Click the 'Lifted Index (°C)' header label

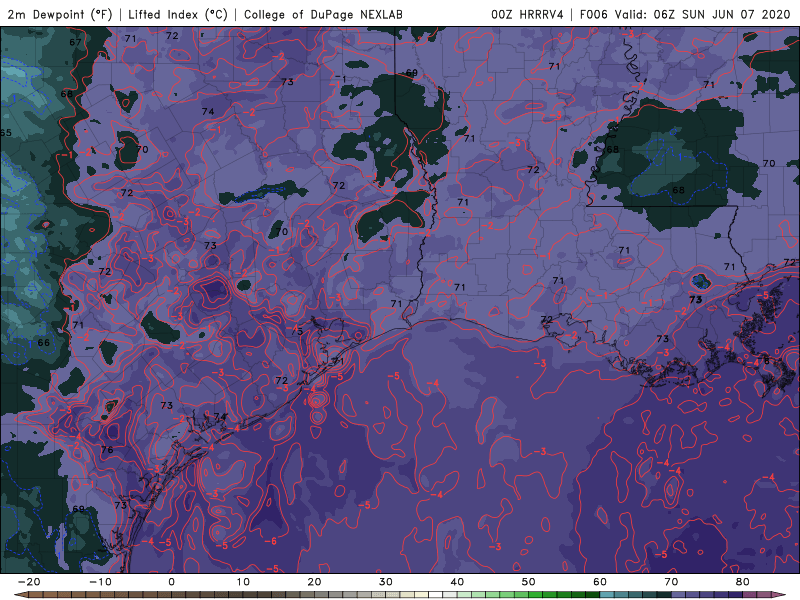click(178, 14)
